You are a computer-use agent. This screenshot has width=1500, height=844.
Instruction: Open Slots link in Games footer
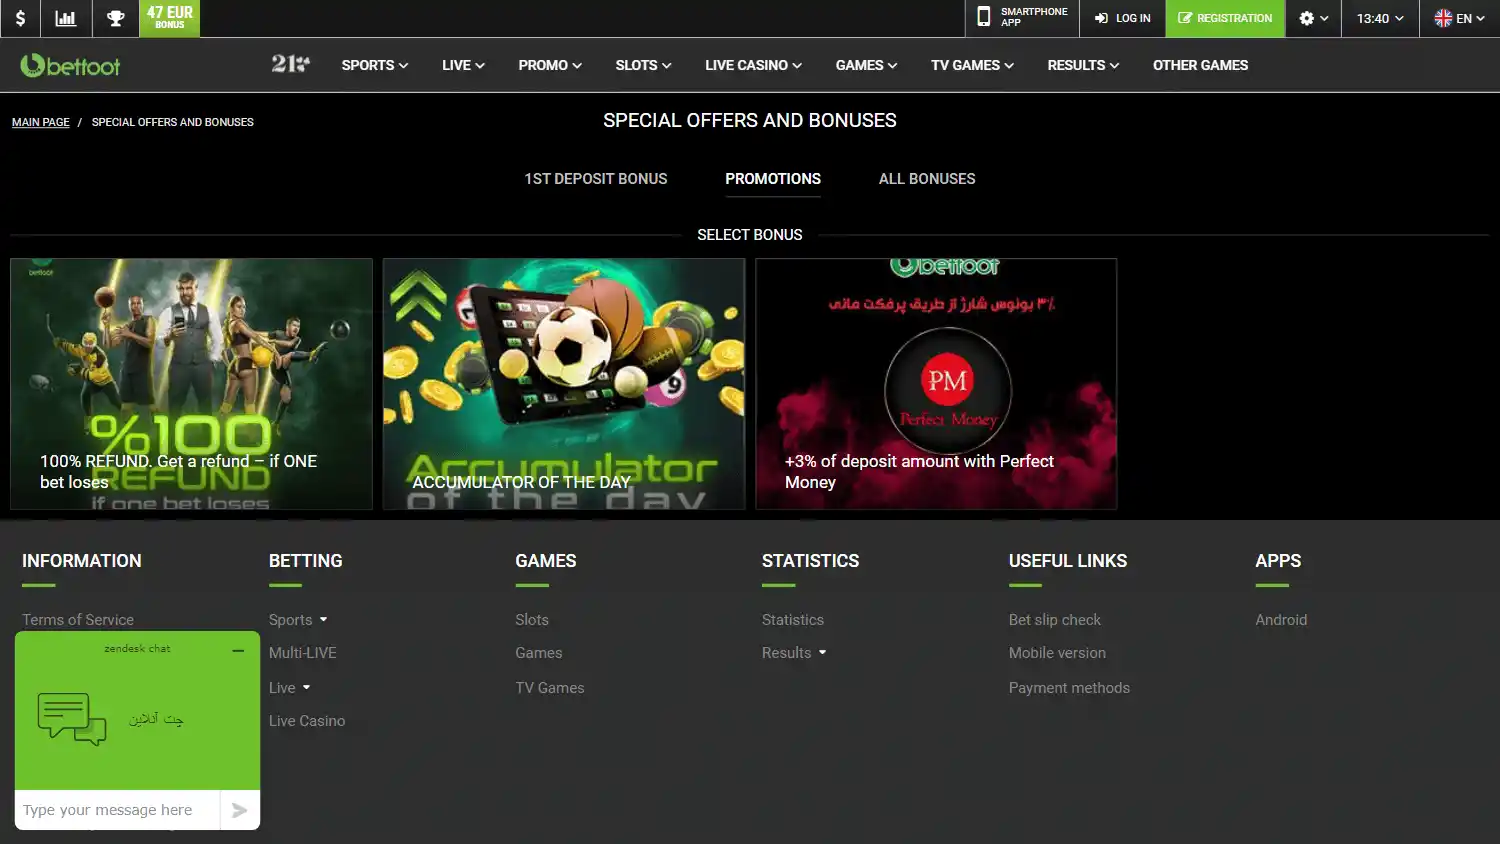532,620
